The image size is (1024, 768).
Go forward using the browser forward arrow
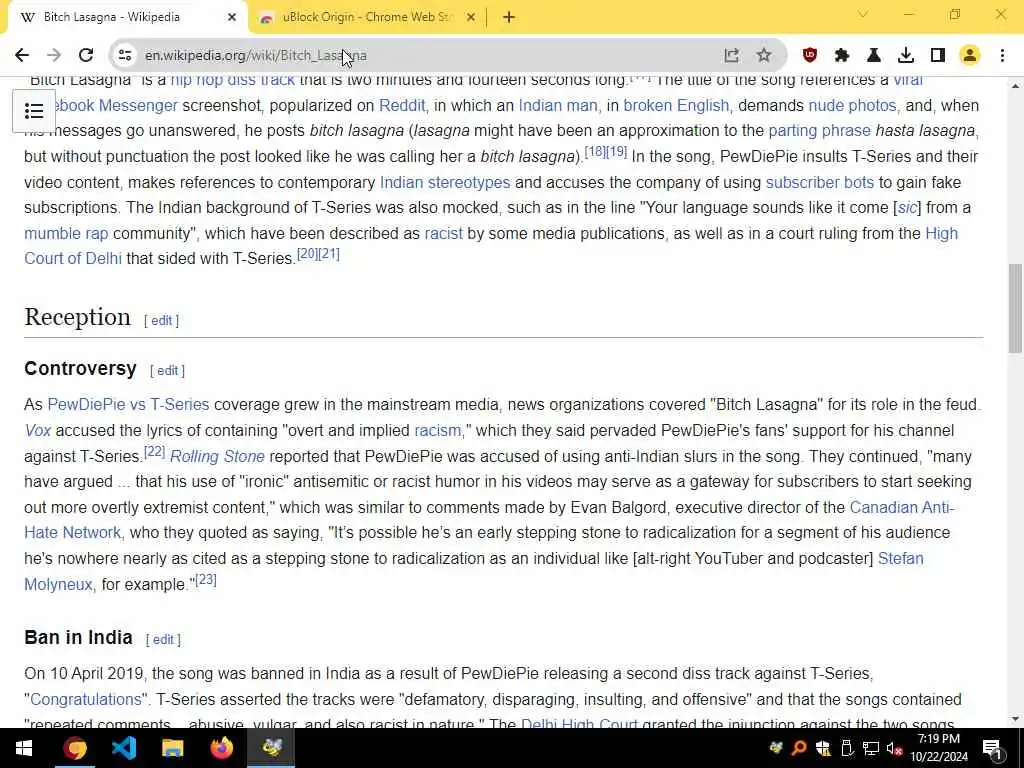click(54, 56)
